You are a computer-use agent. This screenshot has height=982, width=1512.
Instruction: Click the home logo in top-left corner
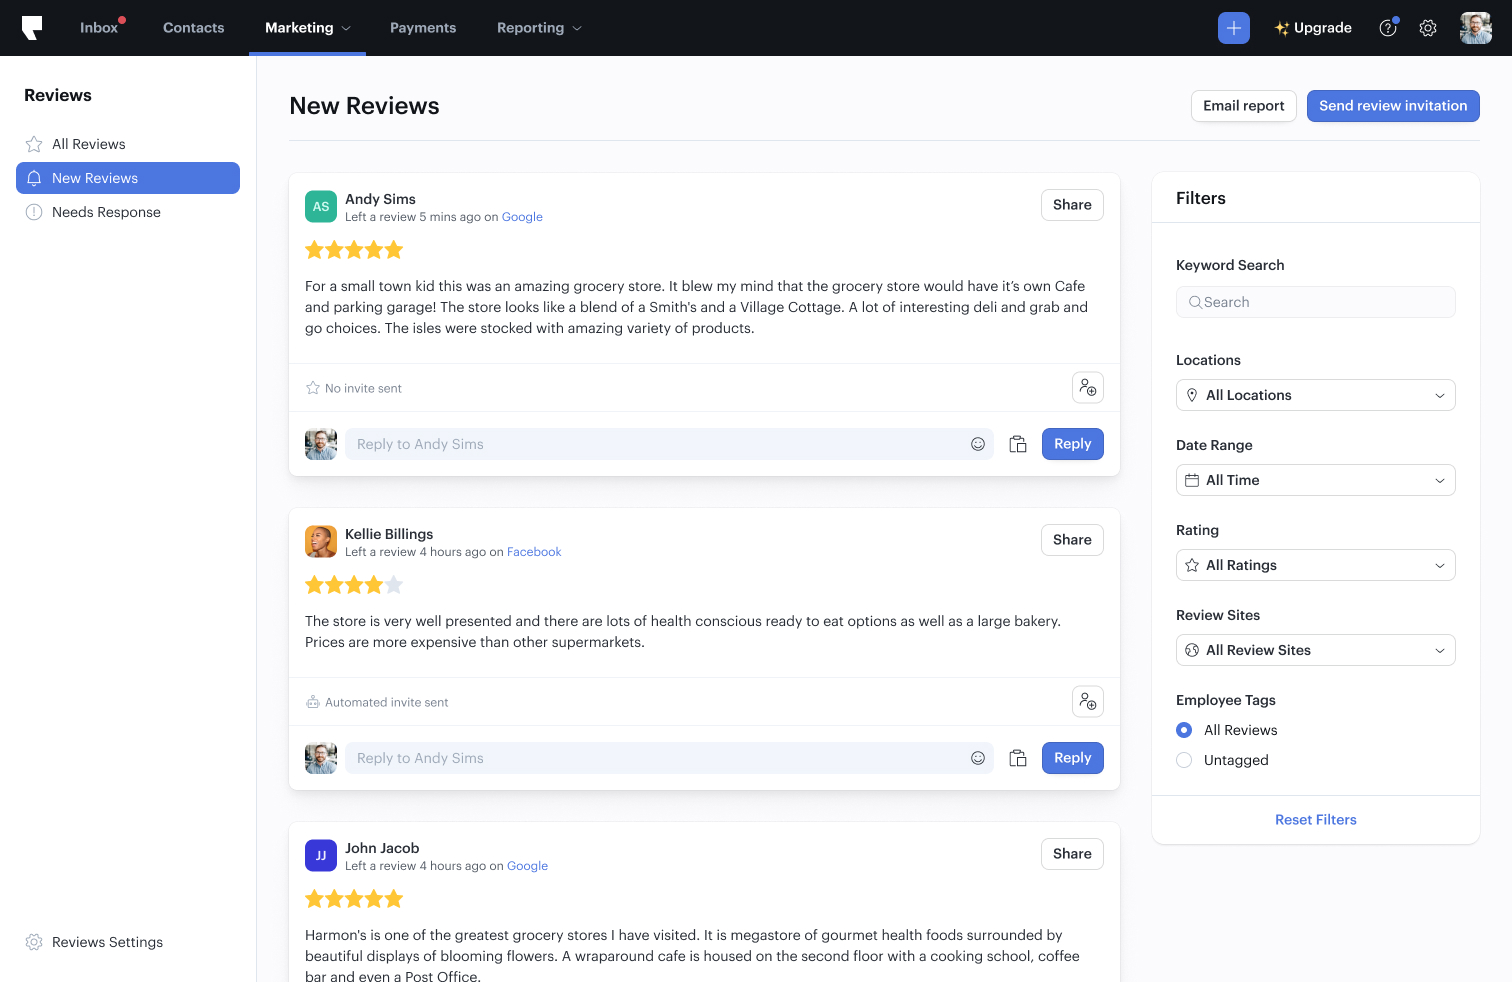click(32, 28)
